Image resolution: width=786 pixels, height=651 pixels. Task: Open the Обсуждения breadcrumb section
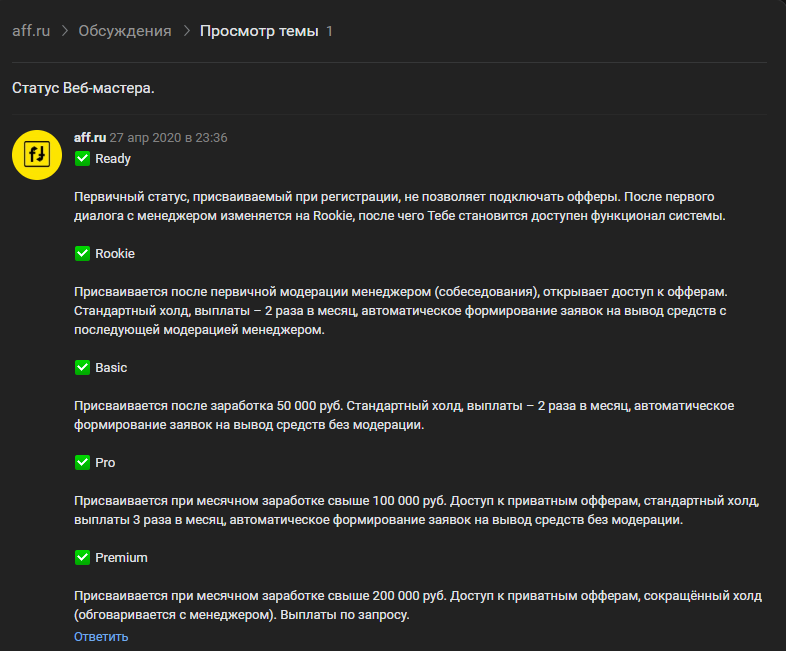(x=125, y=31)
